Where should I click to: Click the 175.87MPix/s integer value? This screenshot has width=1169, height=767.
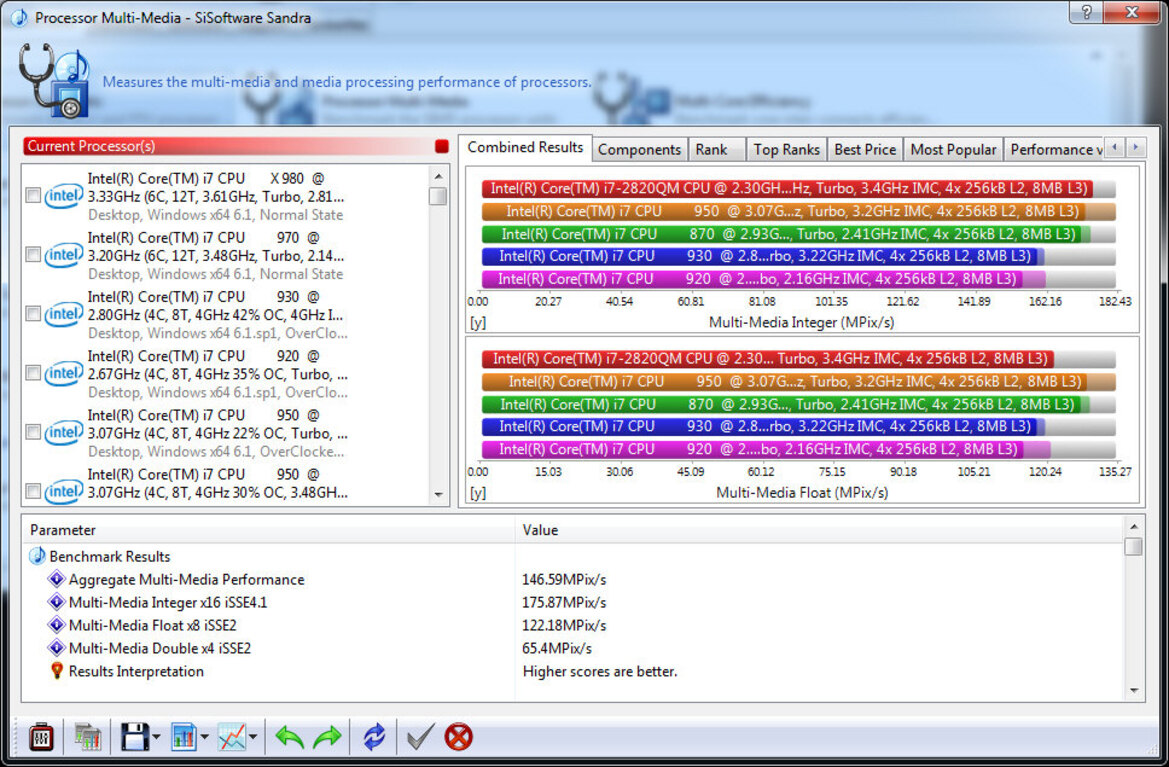[x=564, y=602]
